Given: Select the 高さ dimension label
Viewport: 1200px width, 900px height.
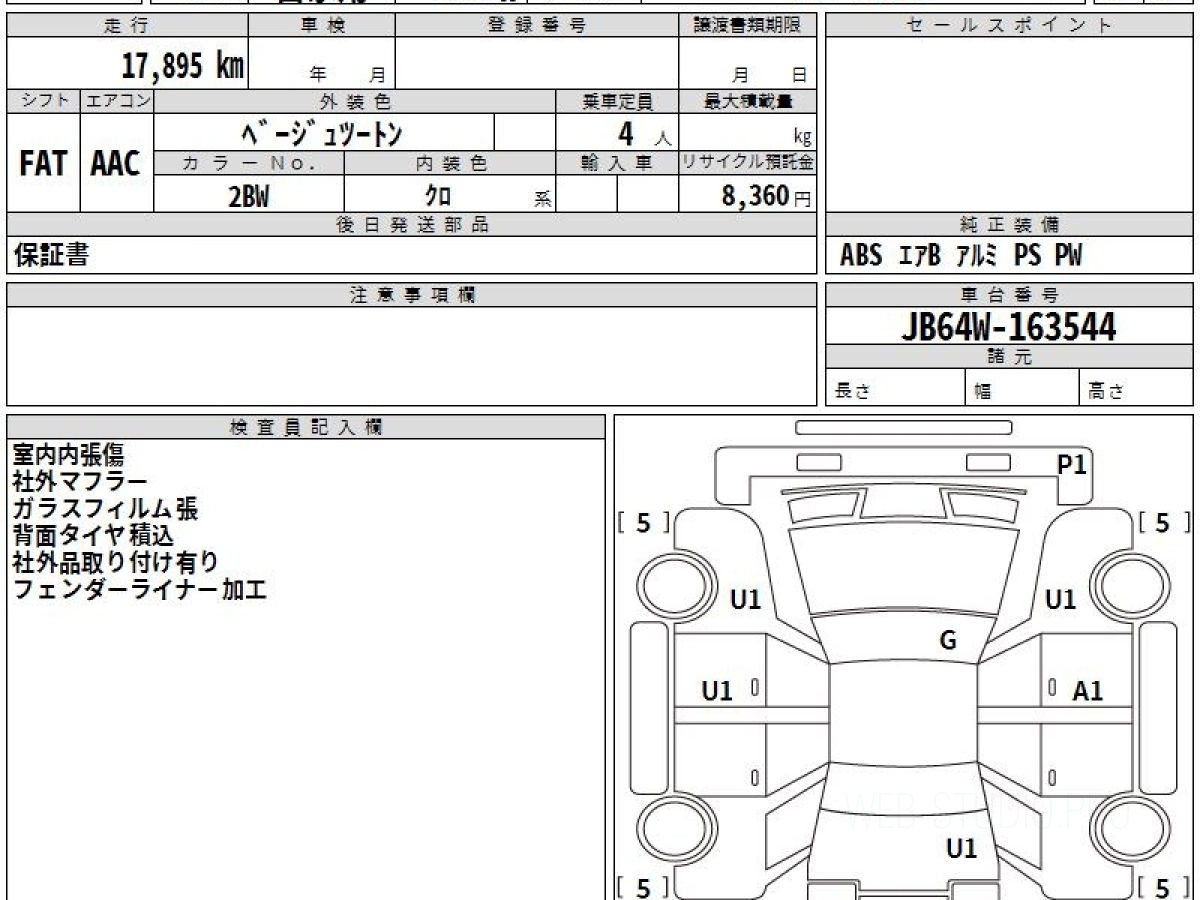Looking at the screenshot, I should click(1107, 391).
